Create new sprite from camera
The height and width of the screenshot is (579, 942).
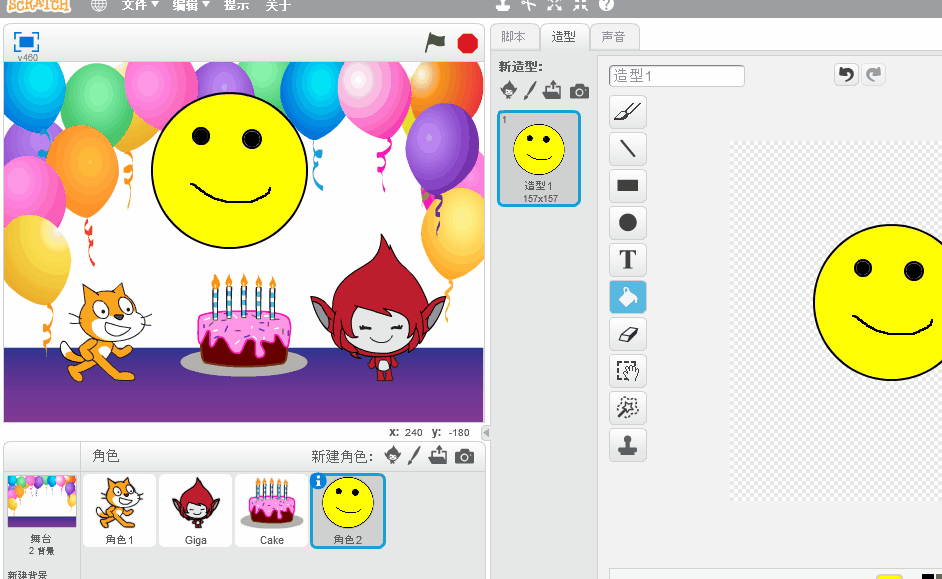click(464, 456)
